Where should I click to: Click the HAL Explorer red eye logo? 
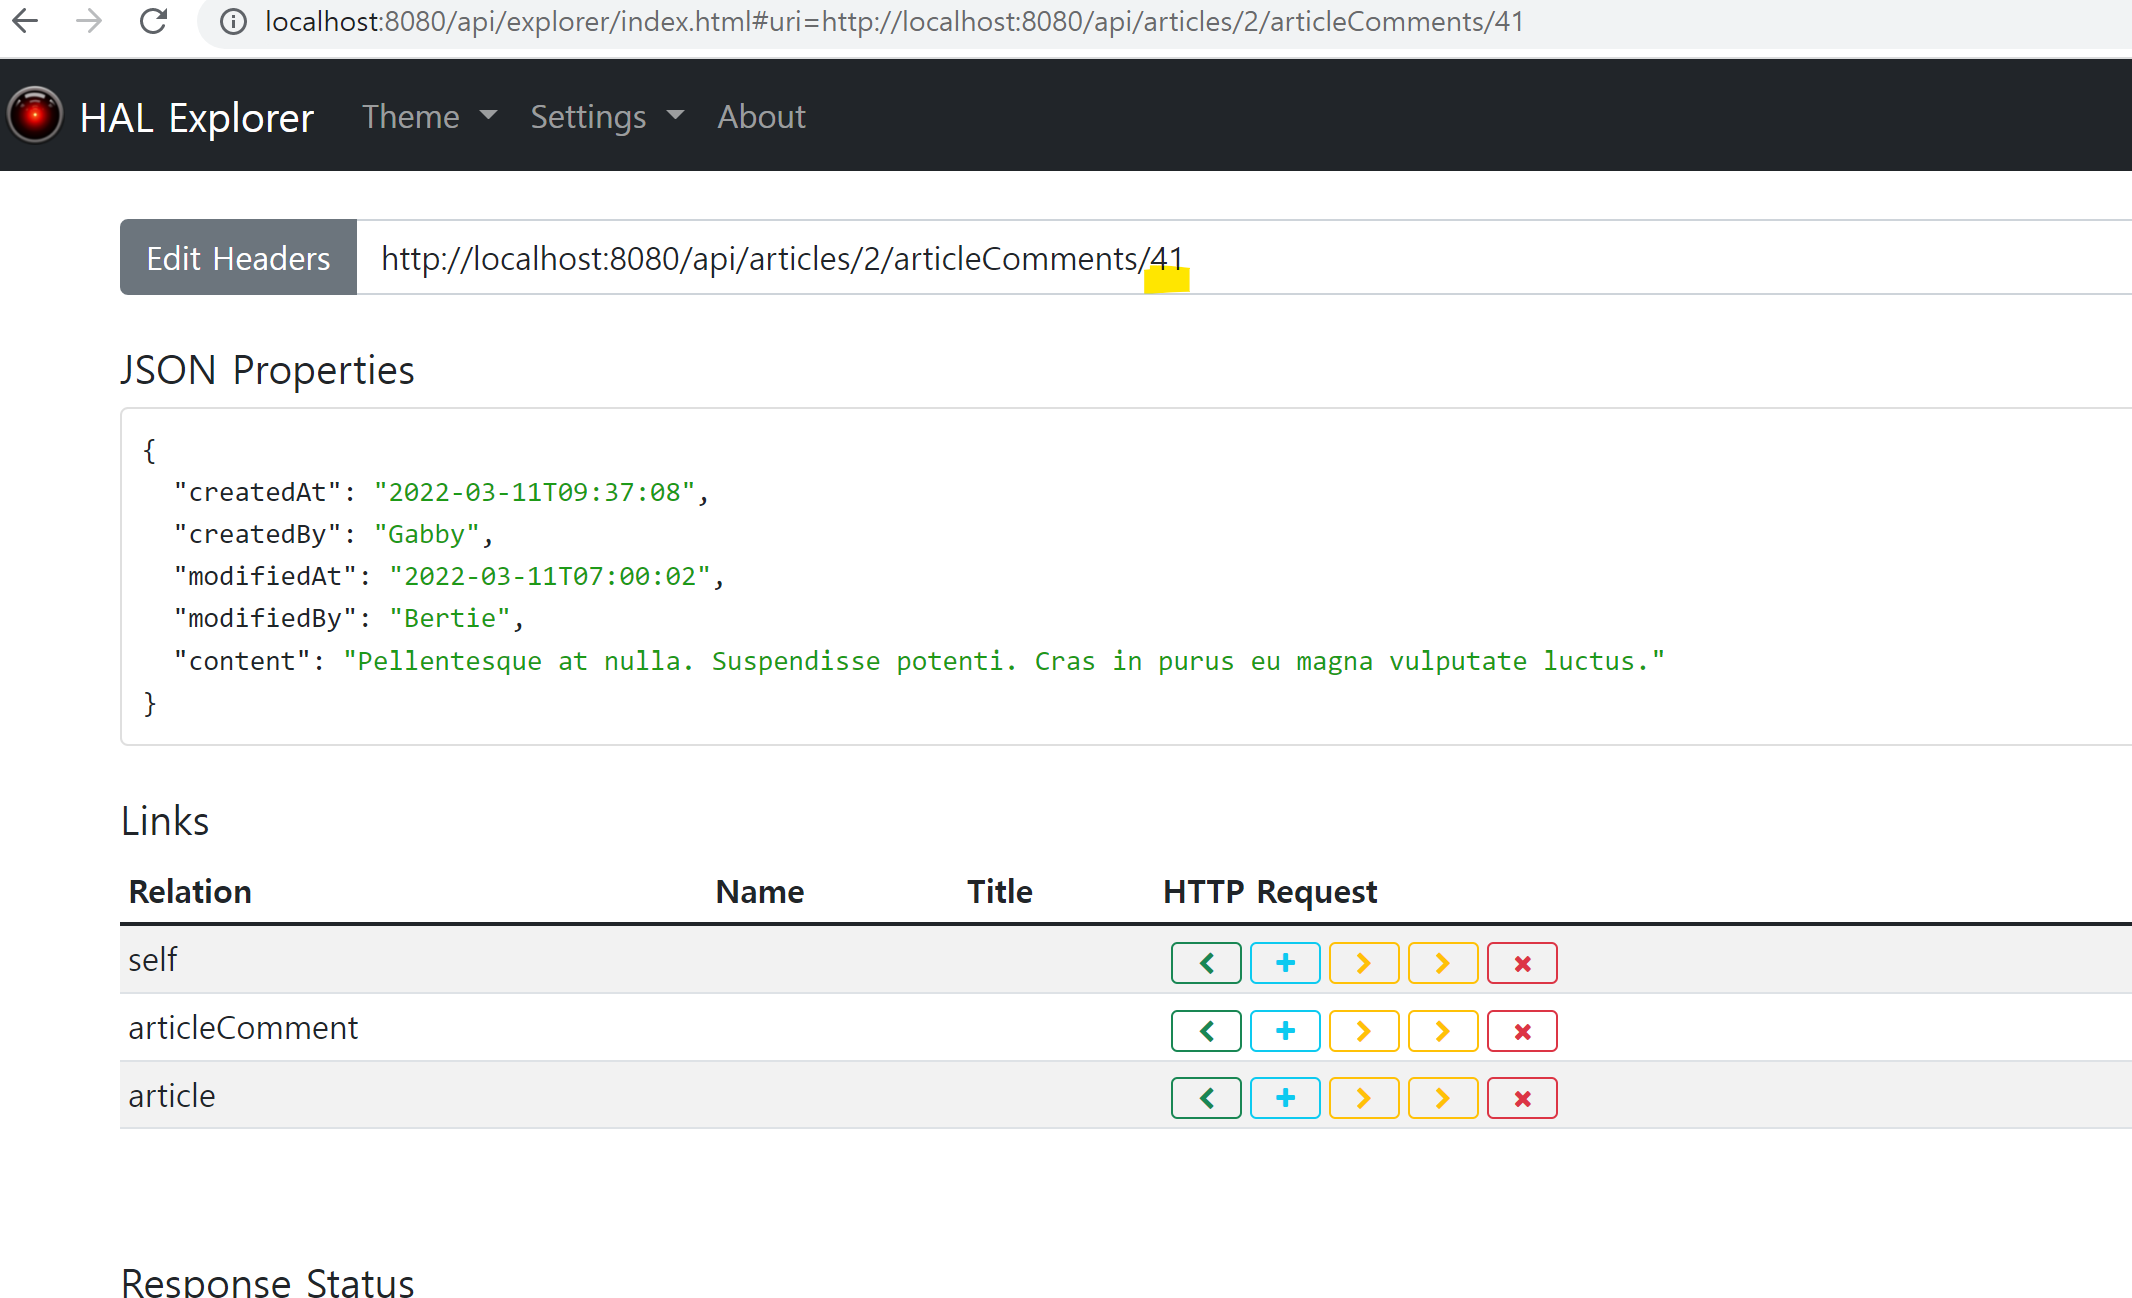click(x=36, y=116)
